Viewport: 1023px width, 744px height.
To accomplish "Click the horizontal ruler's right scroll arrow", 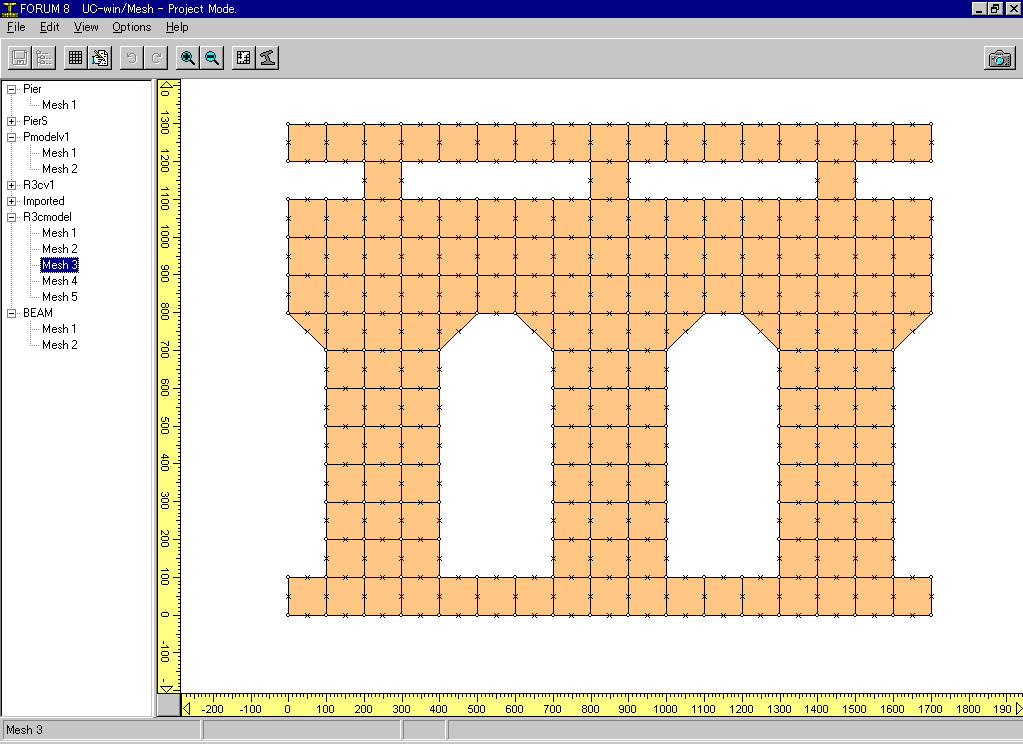I will coord(1018,709).
